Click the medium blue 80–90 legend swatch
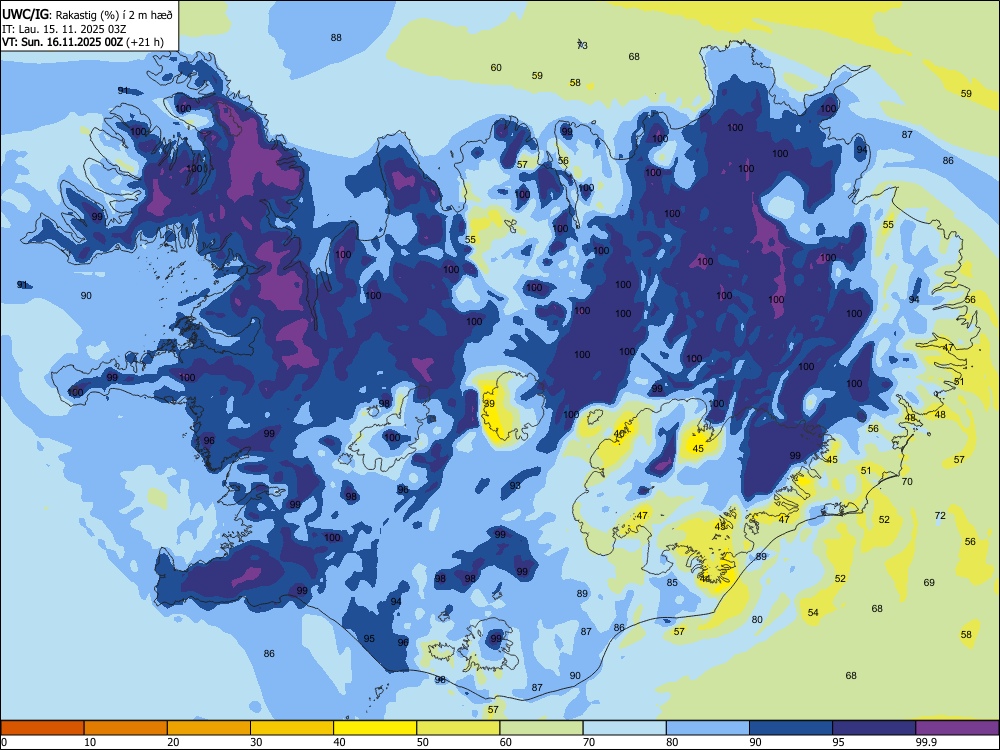This screenshot has height=750, width=1000. coord(708,728)
